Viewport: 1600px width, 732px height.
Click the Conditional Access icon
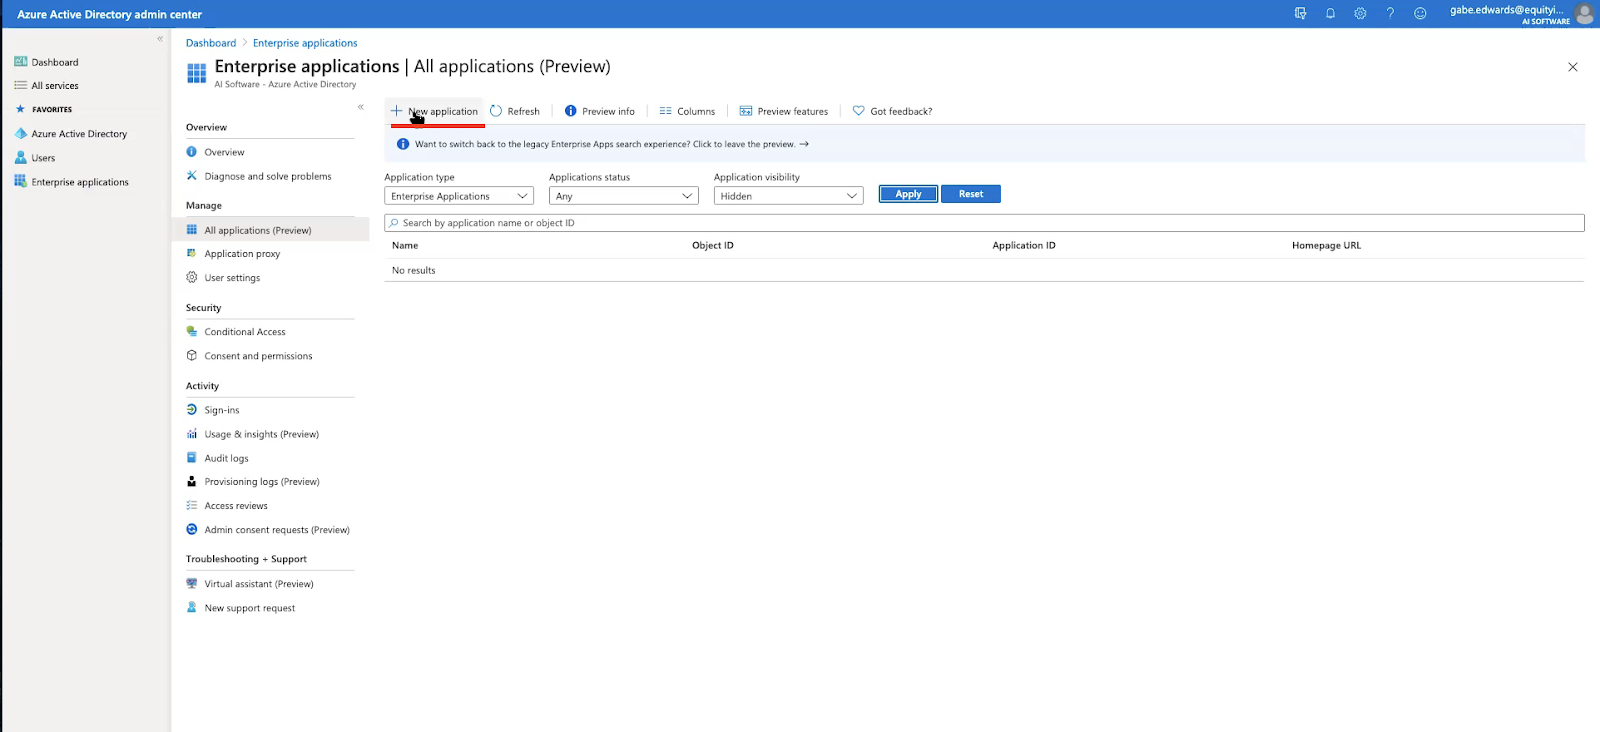point(192,332)
